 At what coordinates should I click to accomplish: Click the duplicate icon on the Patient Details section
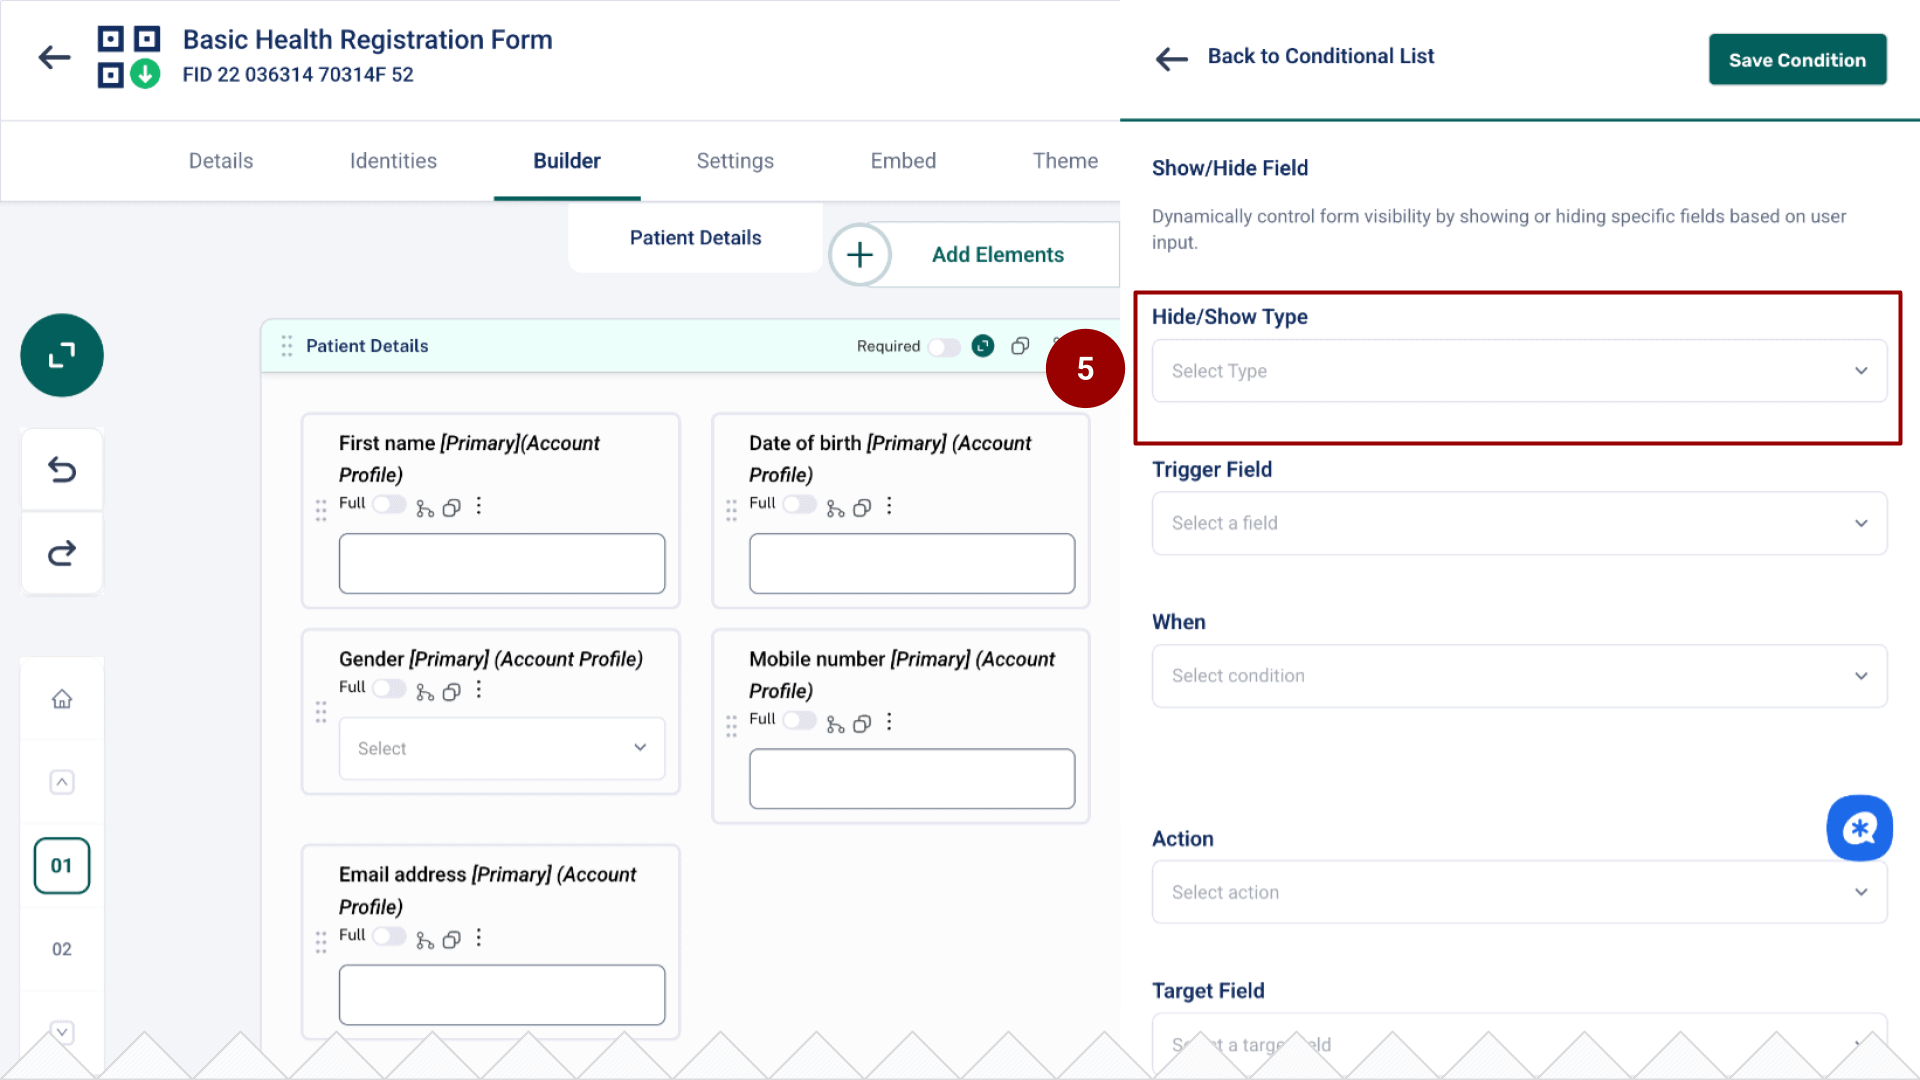[1019, 346]
